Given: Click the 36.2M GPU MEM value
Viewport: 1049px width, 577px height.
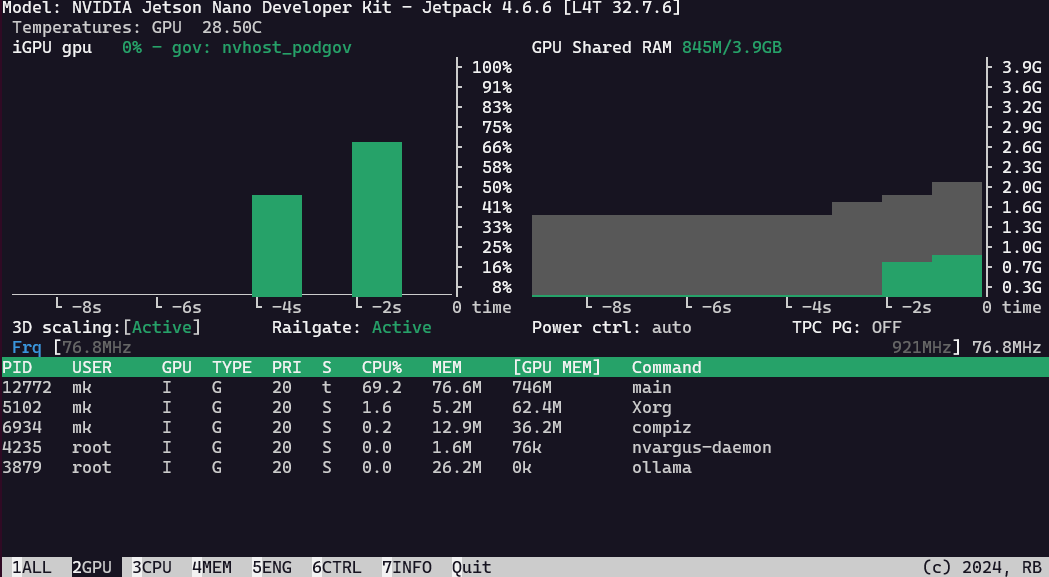Looking at the screenshot, I should 537,428.
